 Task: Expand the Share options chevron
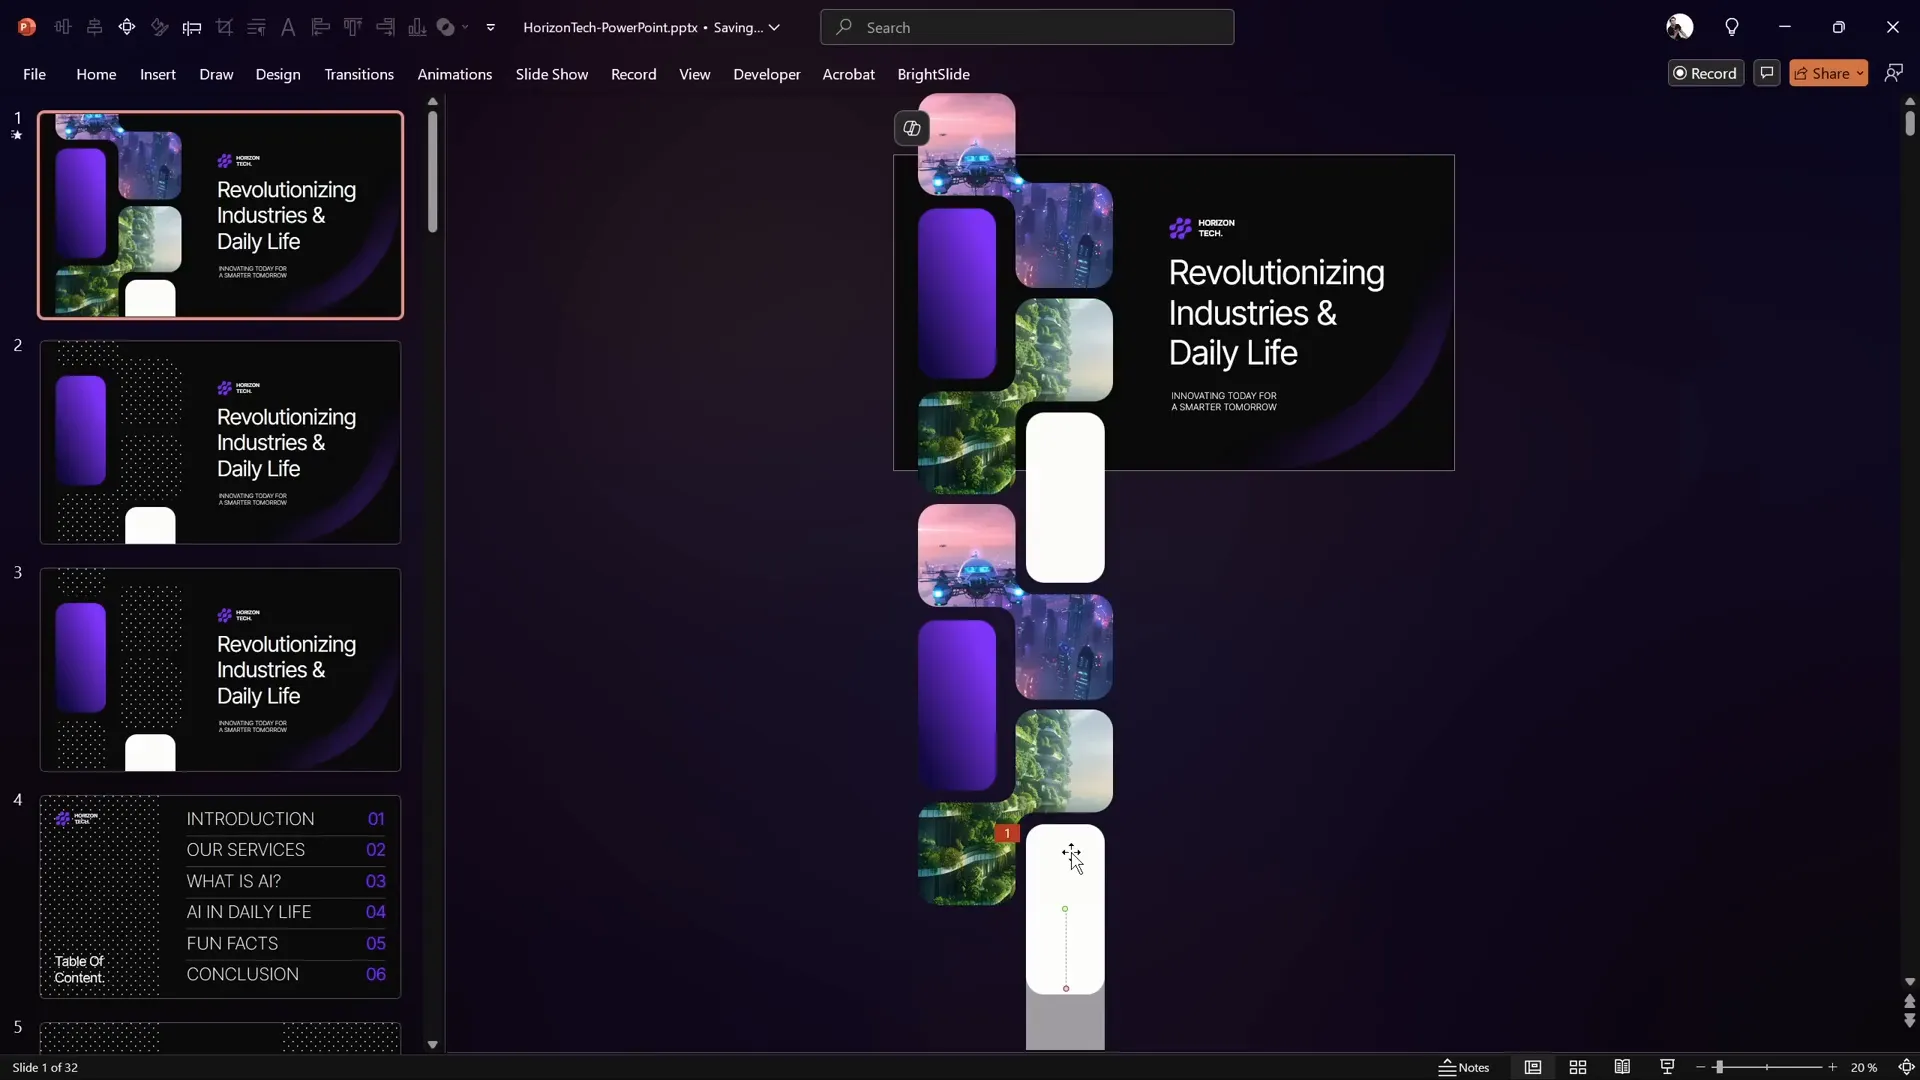[1862, 72]
